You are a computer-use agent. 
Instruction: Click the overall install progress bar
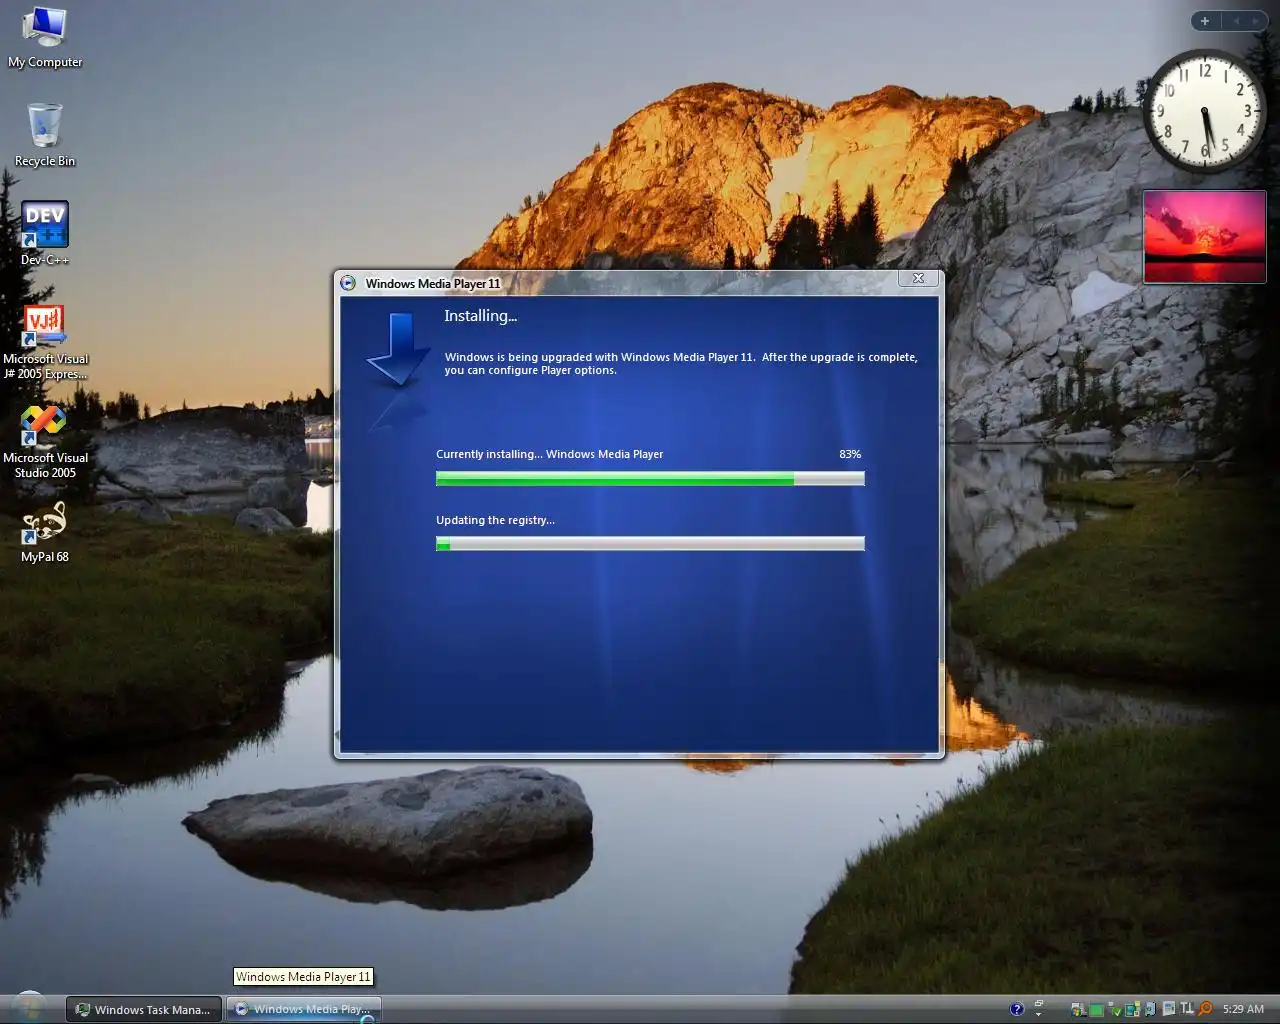(x=650, y=479)
